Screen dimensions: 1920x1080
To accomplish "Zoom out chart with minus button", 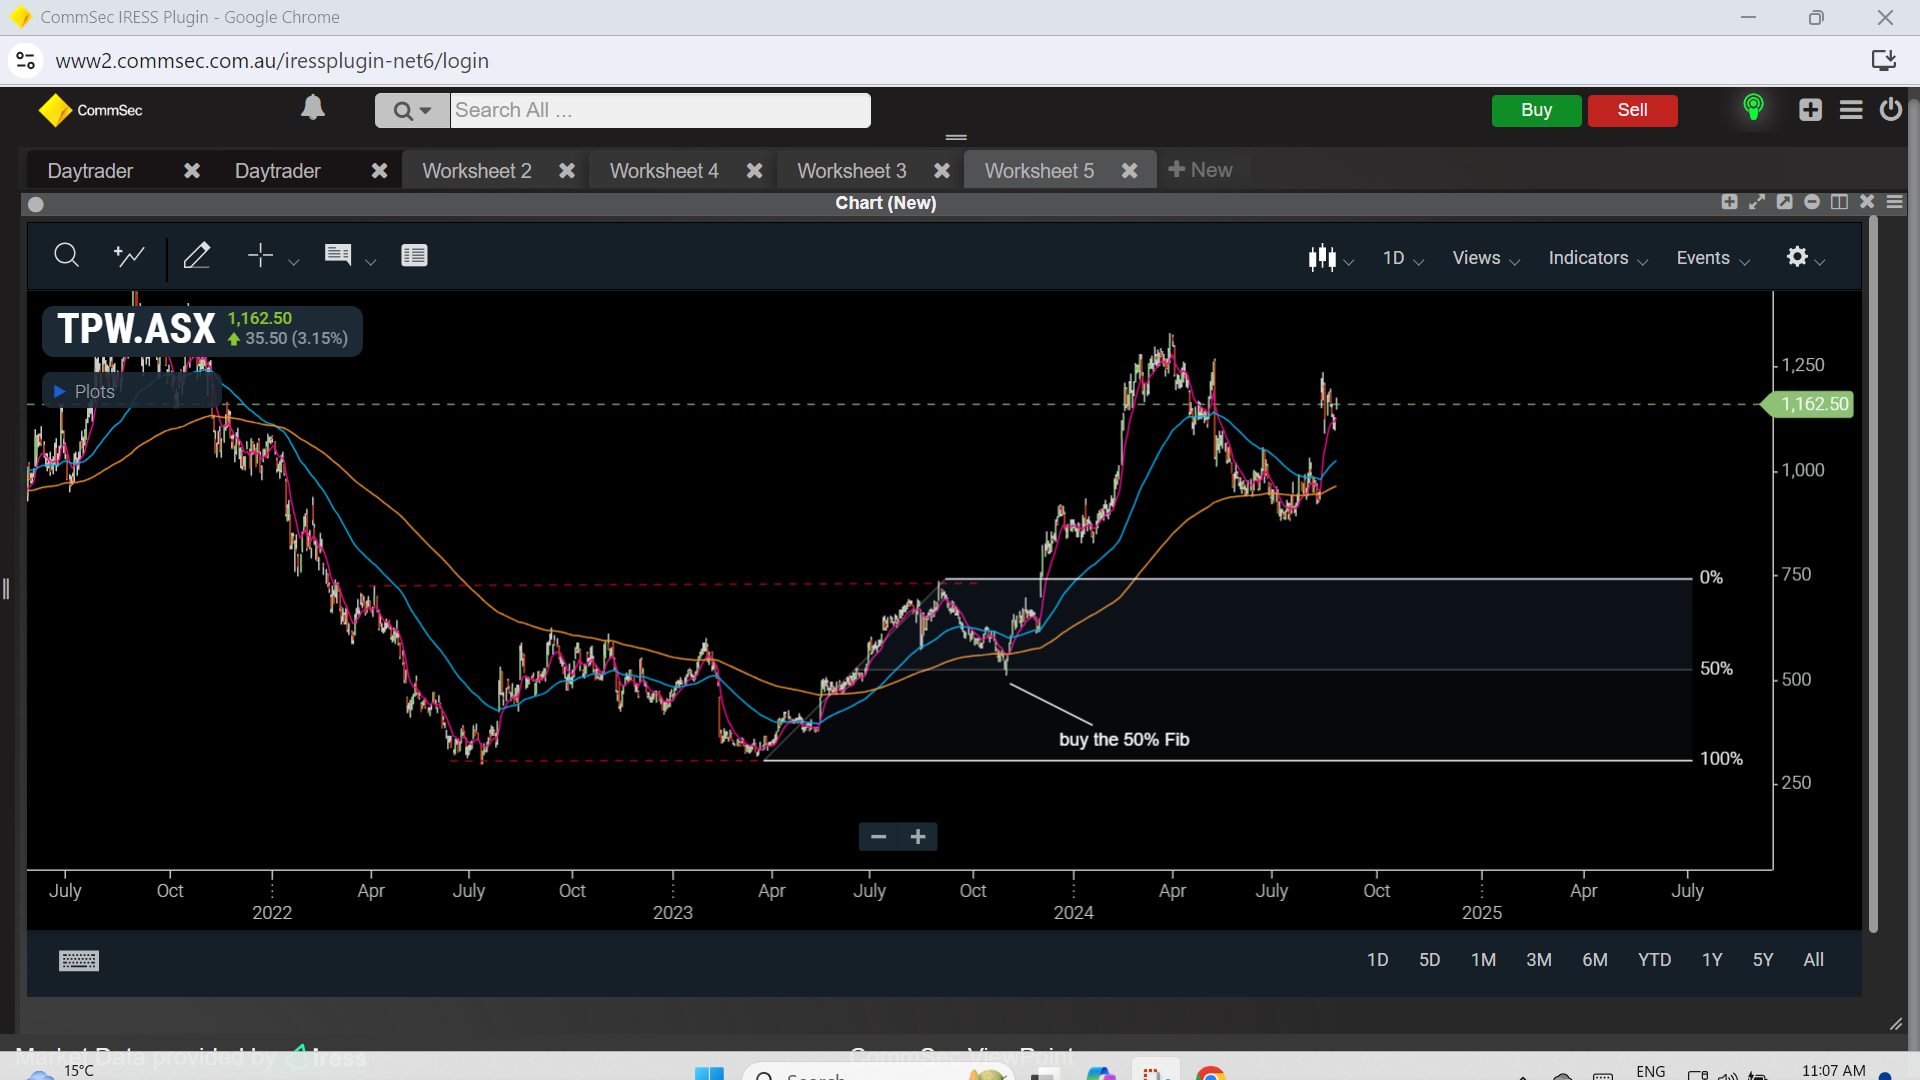I will click(878, 837).
